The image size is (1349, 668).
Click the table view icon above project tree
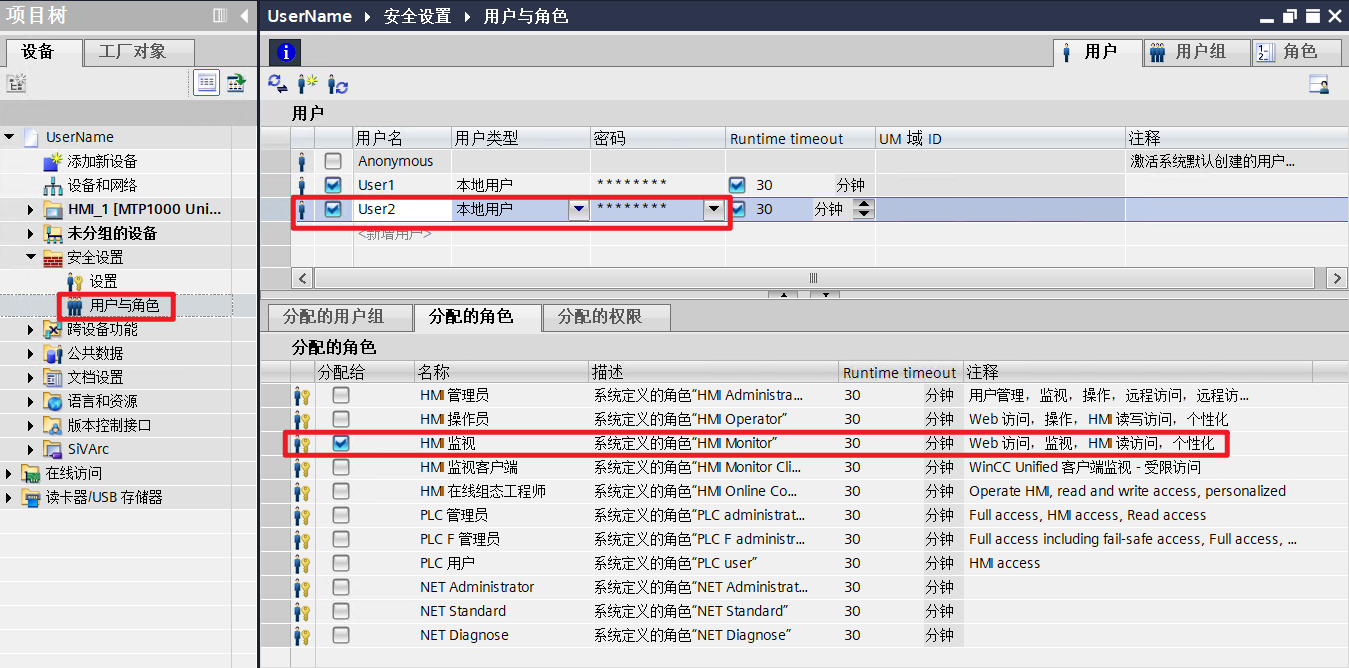[x=206, y=82]
